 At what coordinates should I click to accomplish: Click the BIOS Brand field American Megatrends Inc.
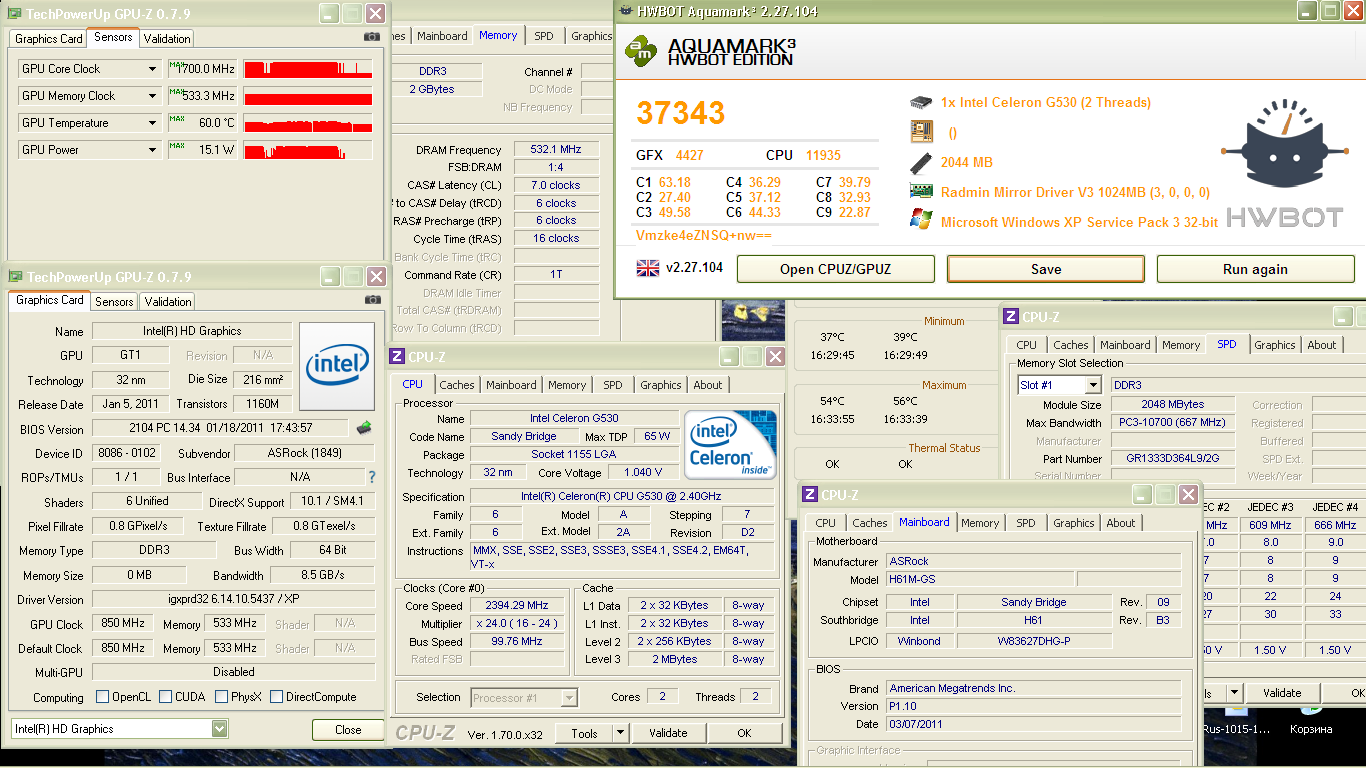1034,688
